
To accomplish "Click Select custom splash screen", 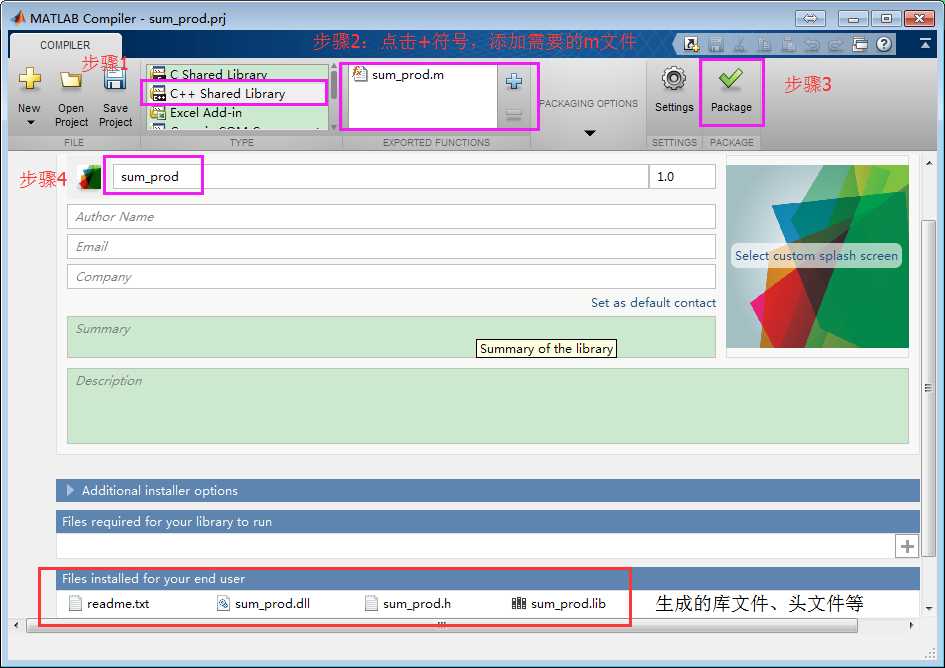I will [816, 256].
